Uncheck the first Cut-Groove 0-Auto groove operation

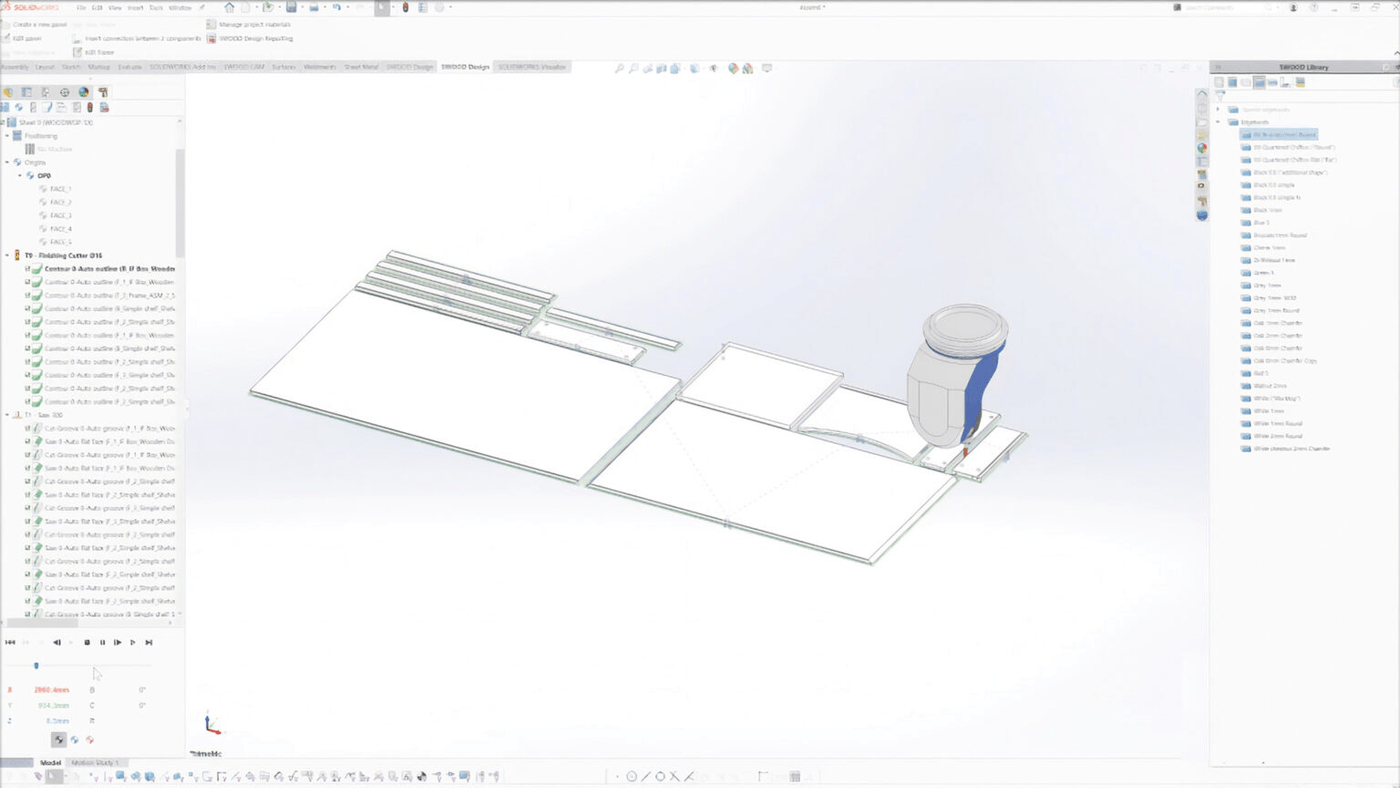(x=28, y=428)
